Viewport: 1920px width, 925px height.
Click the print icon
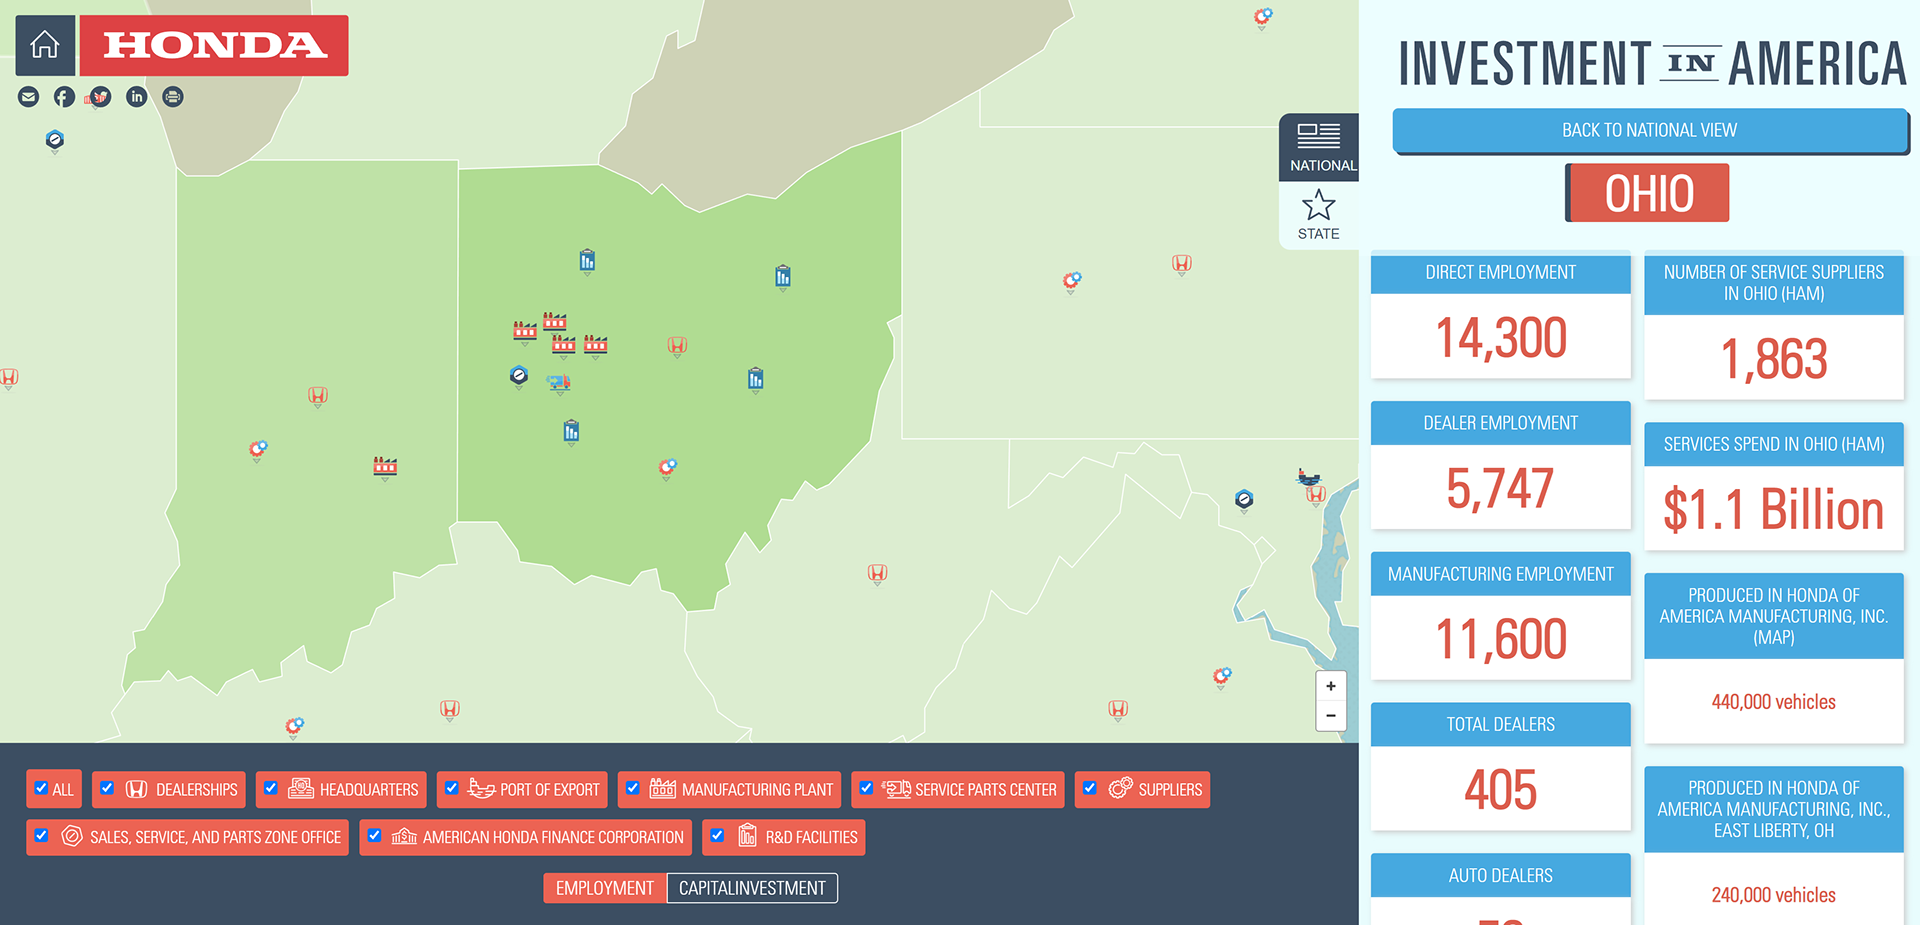[173, 97]
